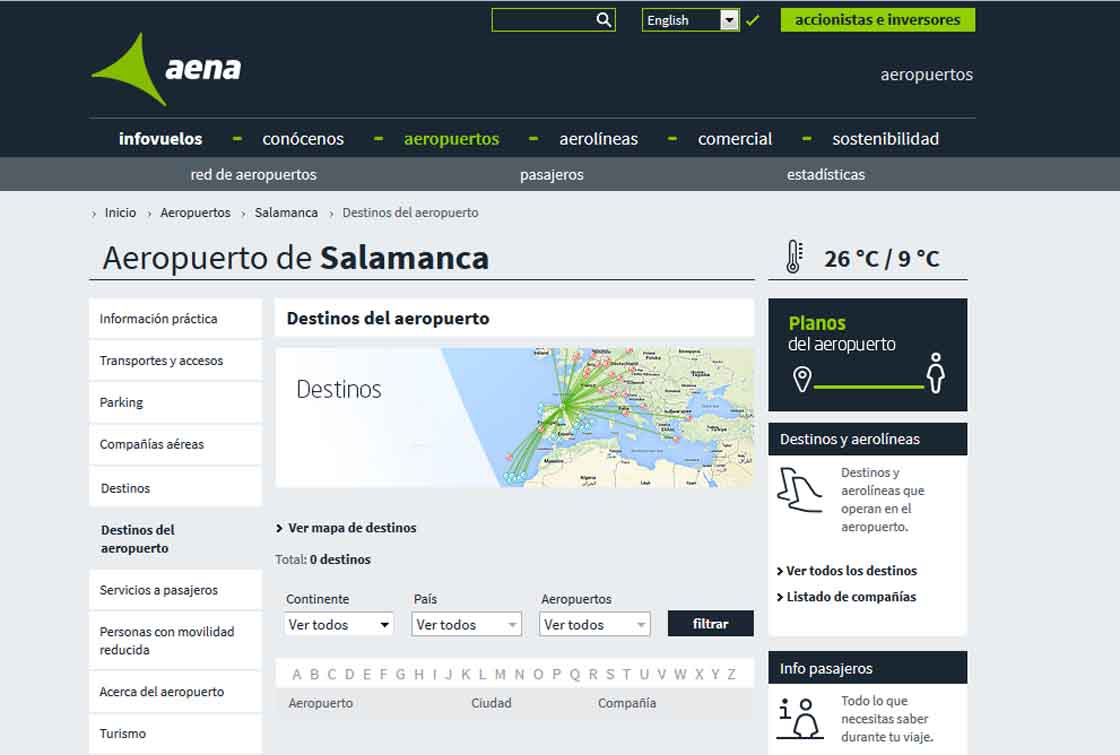Expand the Continente filter dropdown
Screen dimensions: 1120x755
(339, 625)
